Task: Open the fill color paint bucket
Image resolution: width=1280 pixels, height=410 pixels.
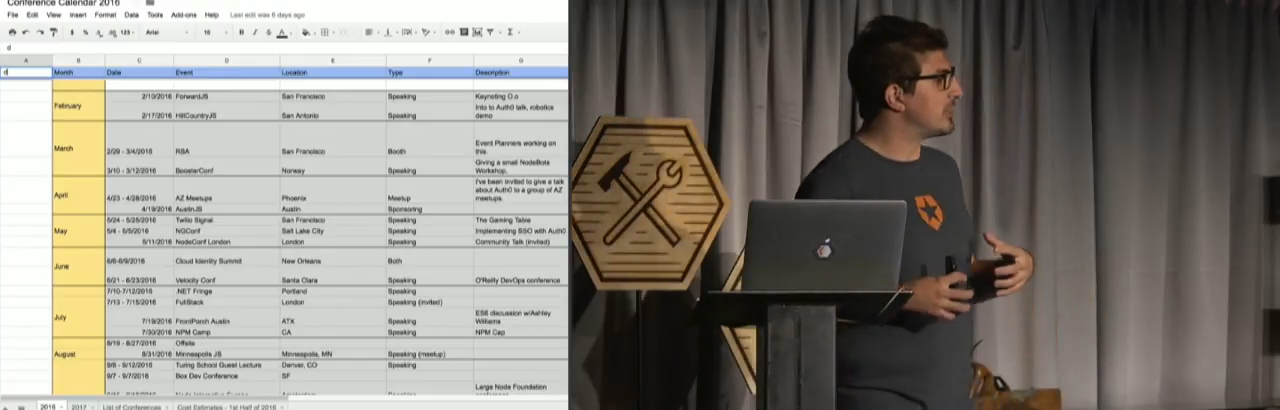Action: click(x=306, y=33)
